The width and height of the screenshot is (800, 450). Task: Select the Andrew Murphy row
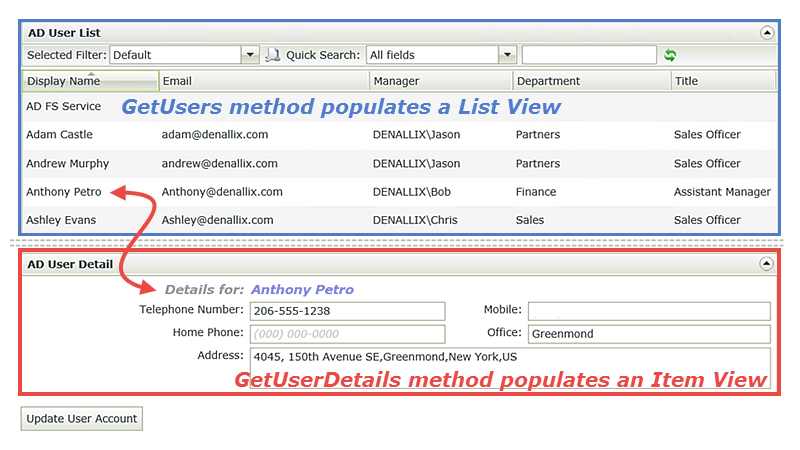click(399, 163)
